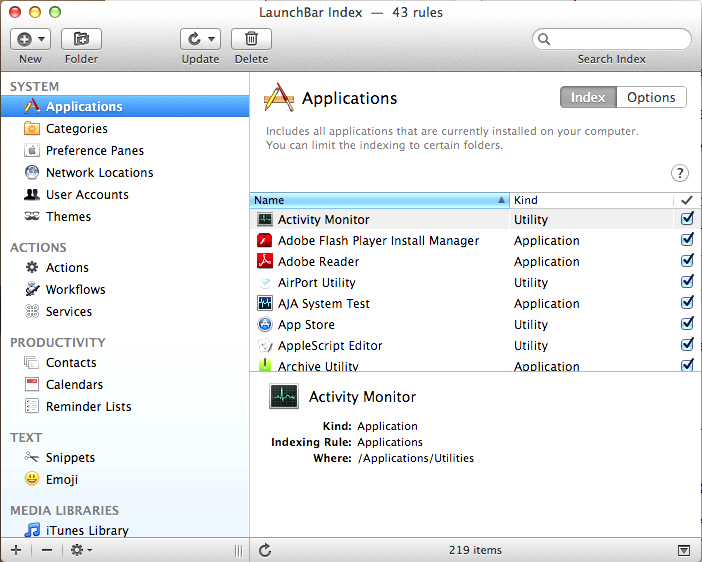Click the reload arrow in status bar
The image size is (702, 562).
point(265,550)
